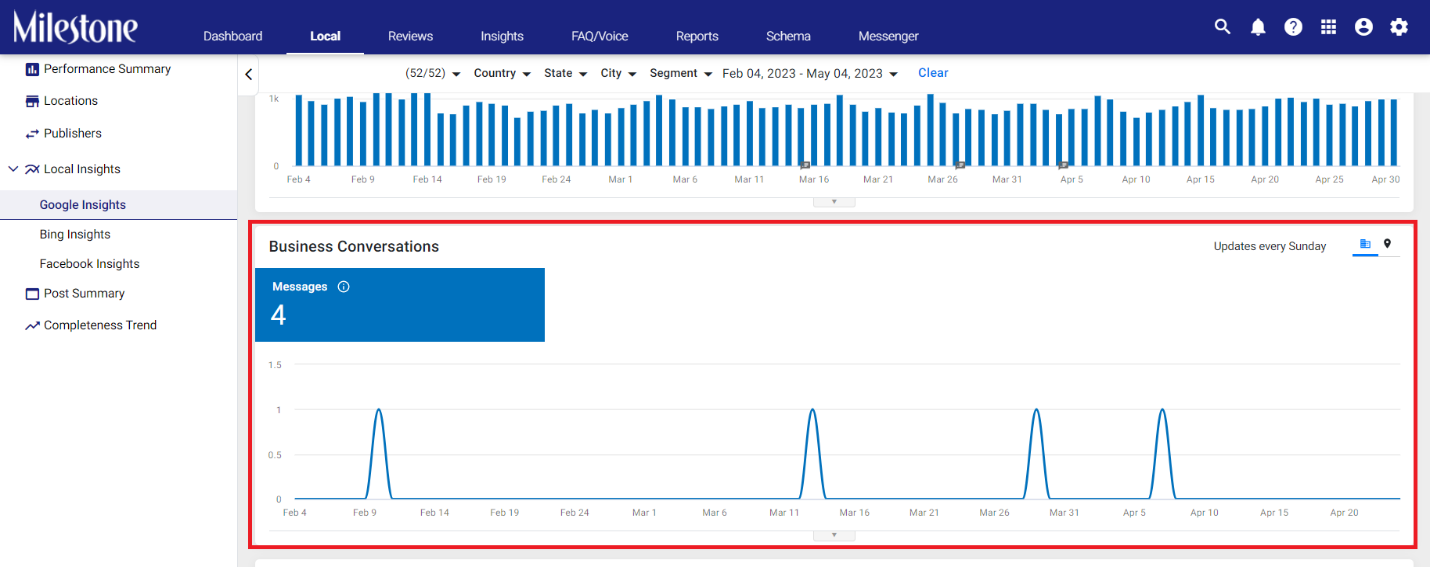Image resolution: width=1430 pixels, height=567 pixels.
Task: Click the message peak near Feb 9
Action: [378, 409]
